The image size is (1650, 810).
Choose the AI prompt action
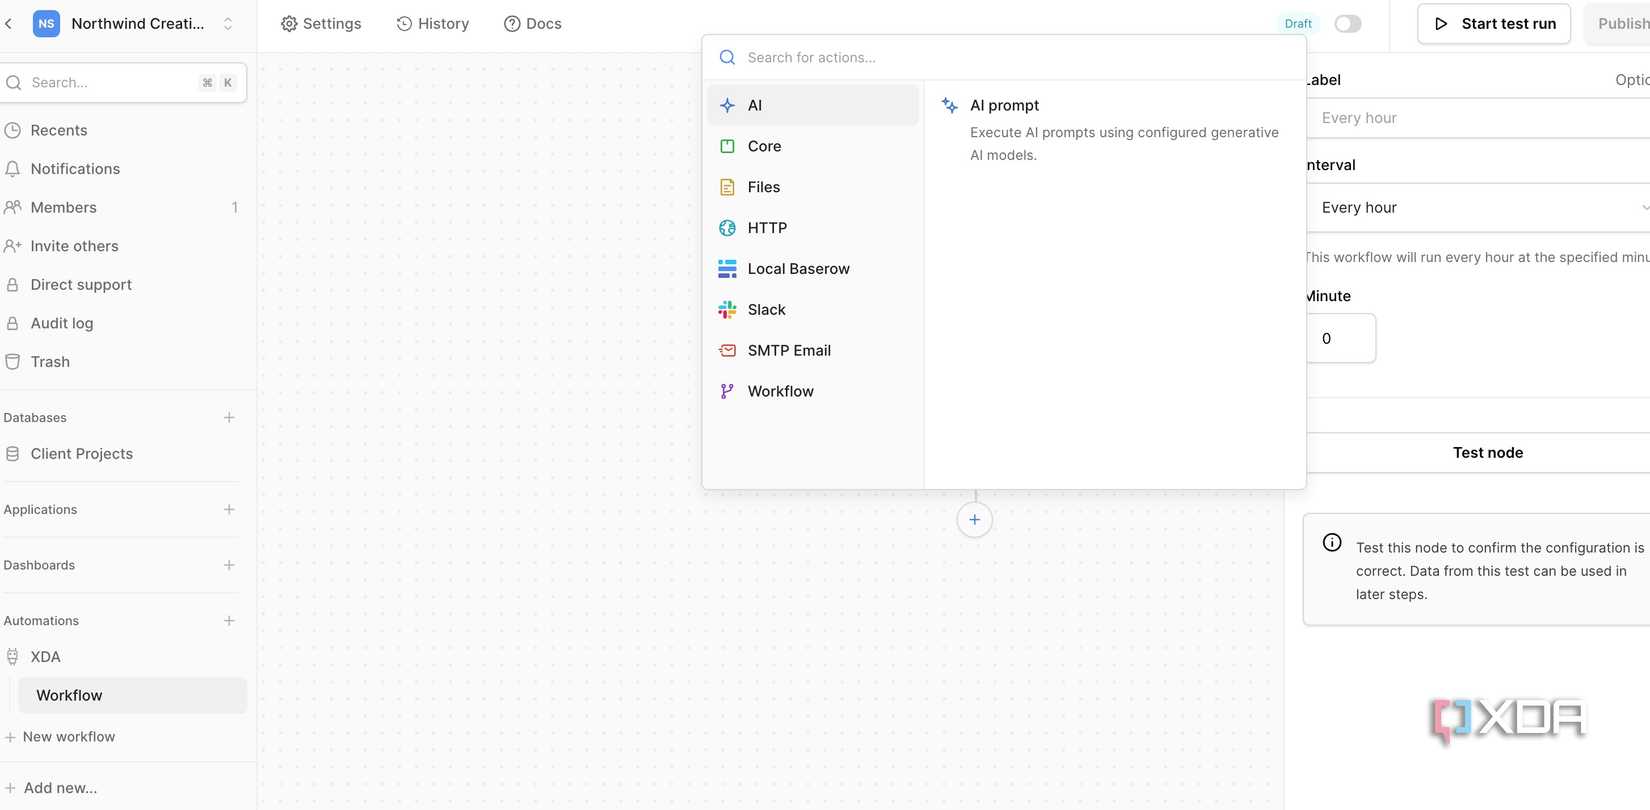click(1114, 129)
